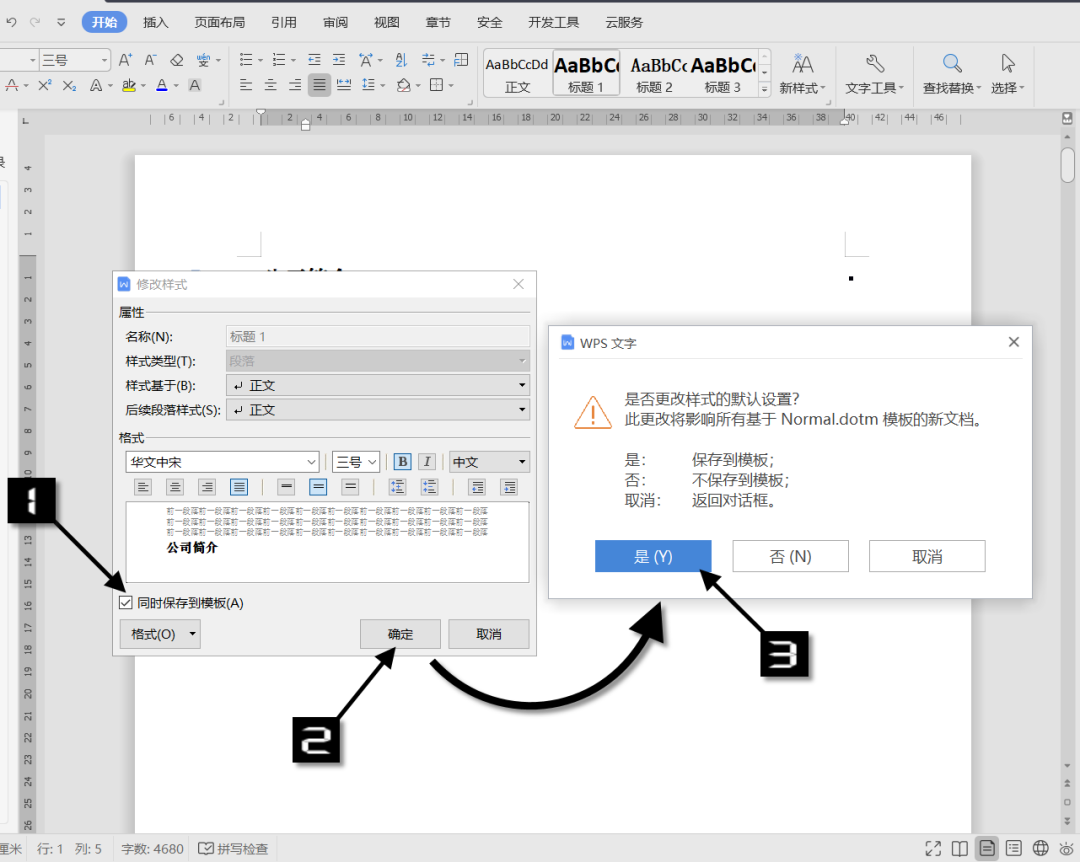Click the text highlight color icon
Image resolution: width=1080 pixels, height=862 pixels.
pos(129,85)
